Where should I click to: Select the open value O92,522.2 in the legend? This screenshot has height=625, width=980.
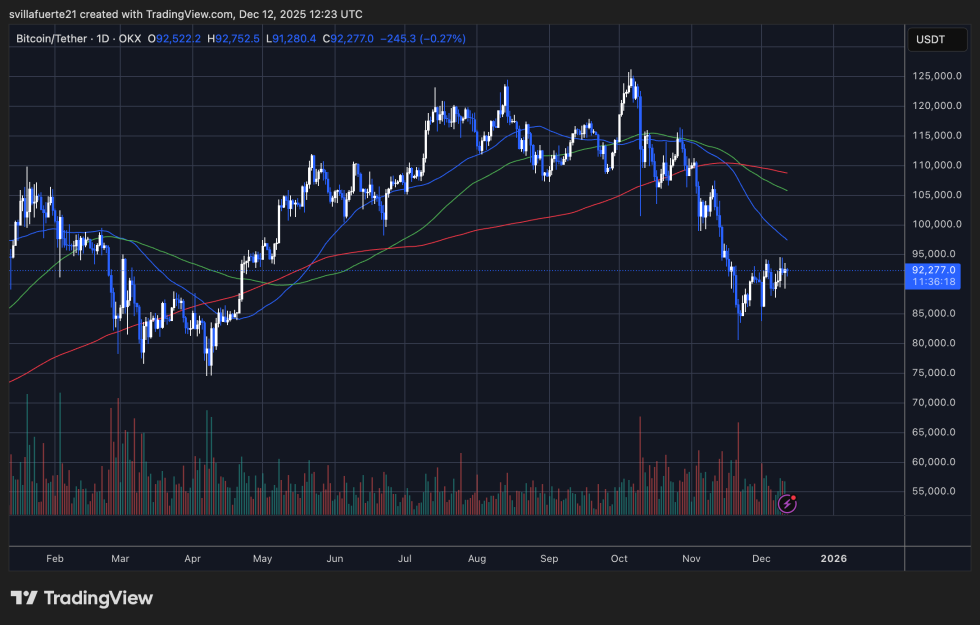click(173, 38)
